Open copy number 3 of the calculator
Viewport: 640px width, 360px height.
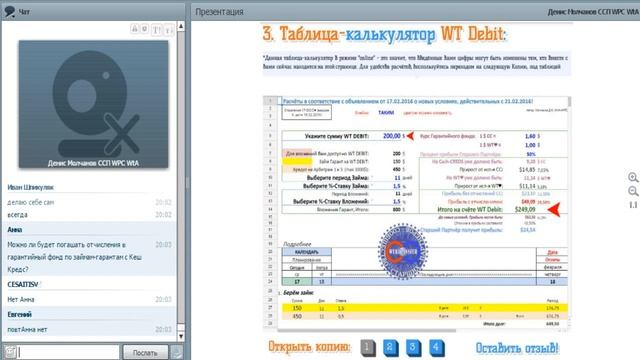[x=413, y=348]
